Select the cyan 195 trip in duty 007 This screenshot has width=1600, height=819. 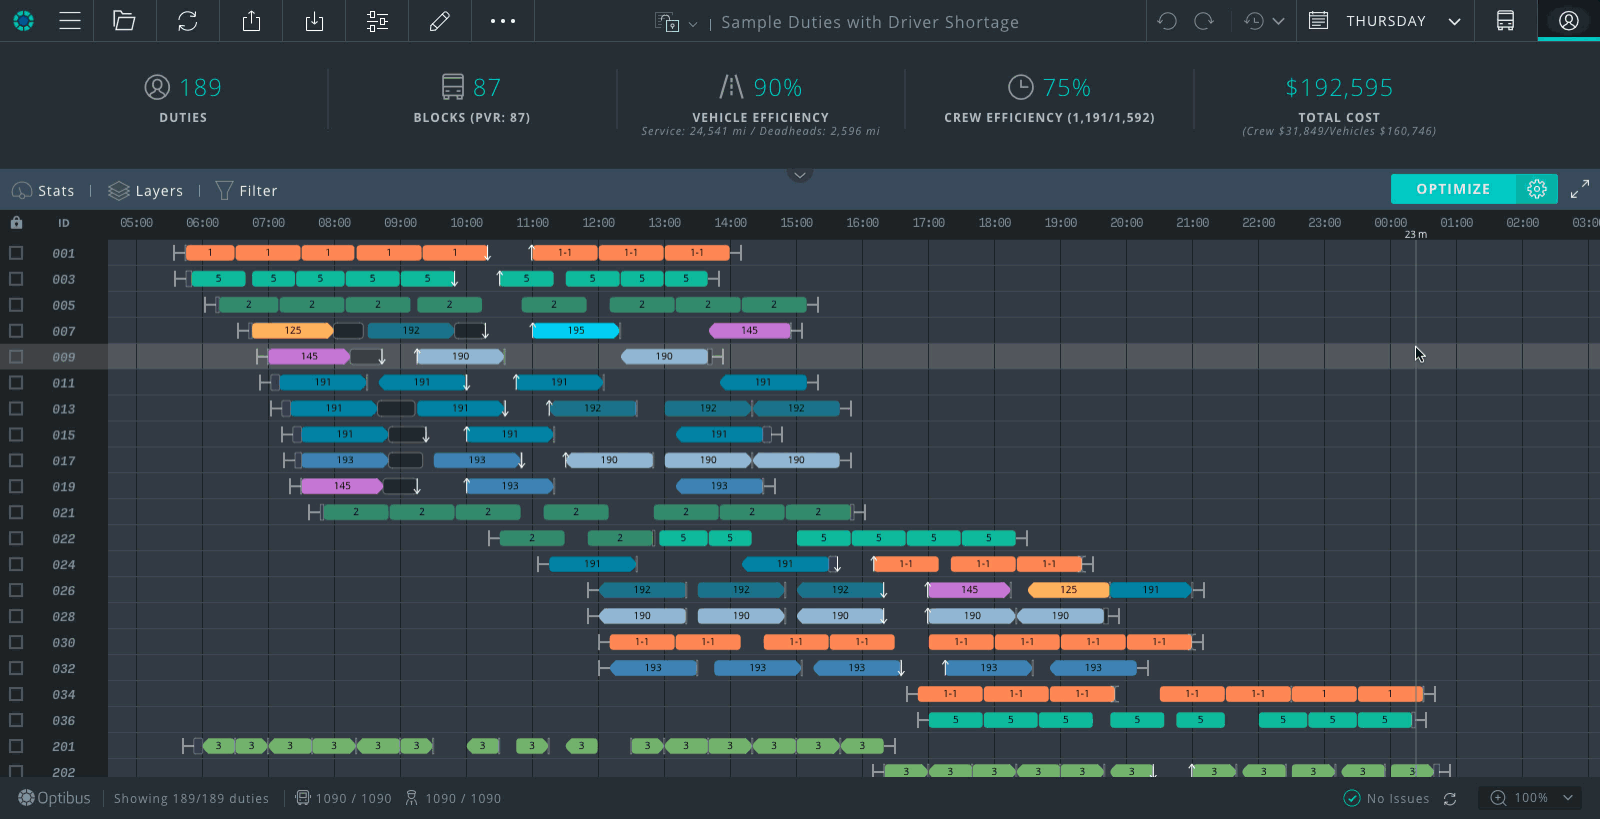coord(576,331)
